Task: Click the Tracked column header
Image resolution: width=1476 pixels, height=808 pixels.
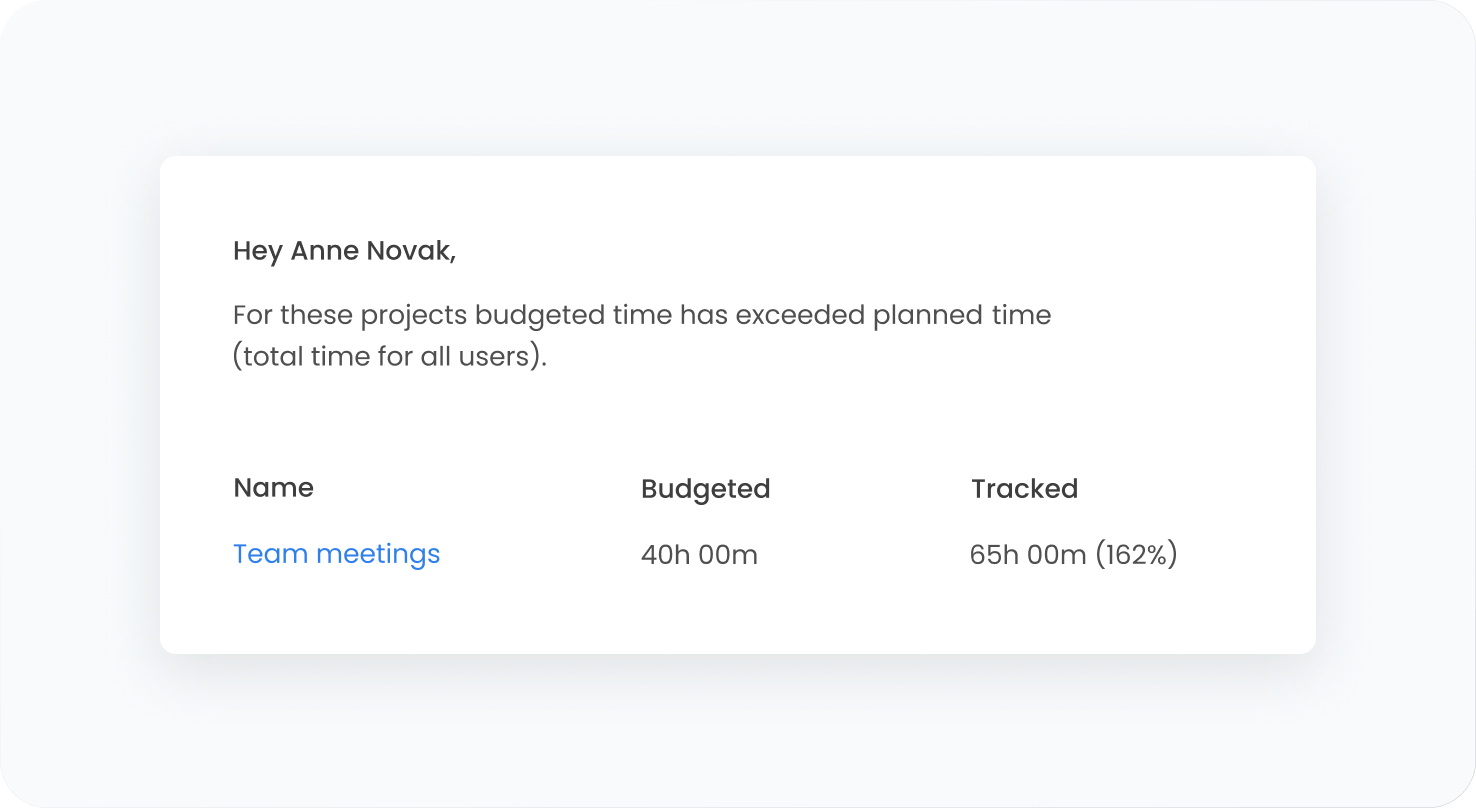Action: (1024, 489)
